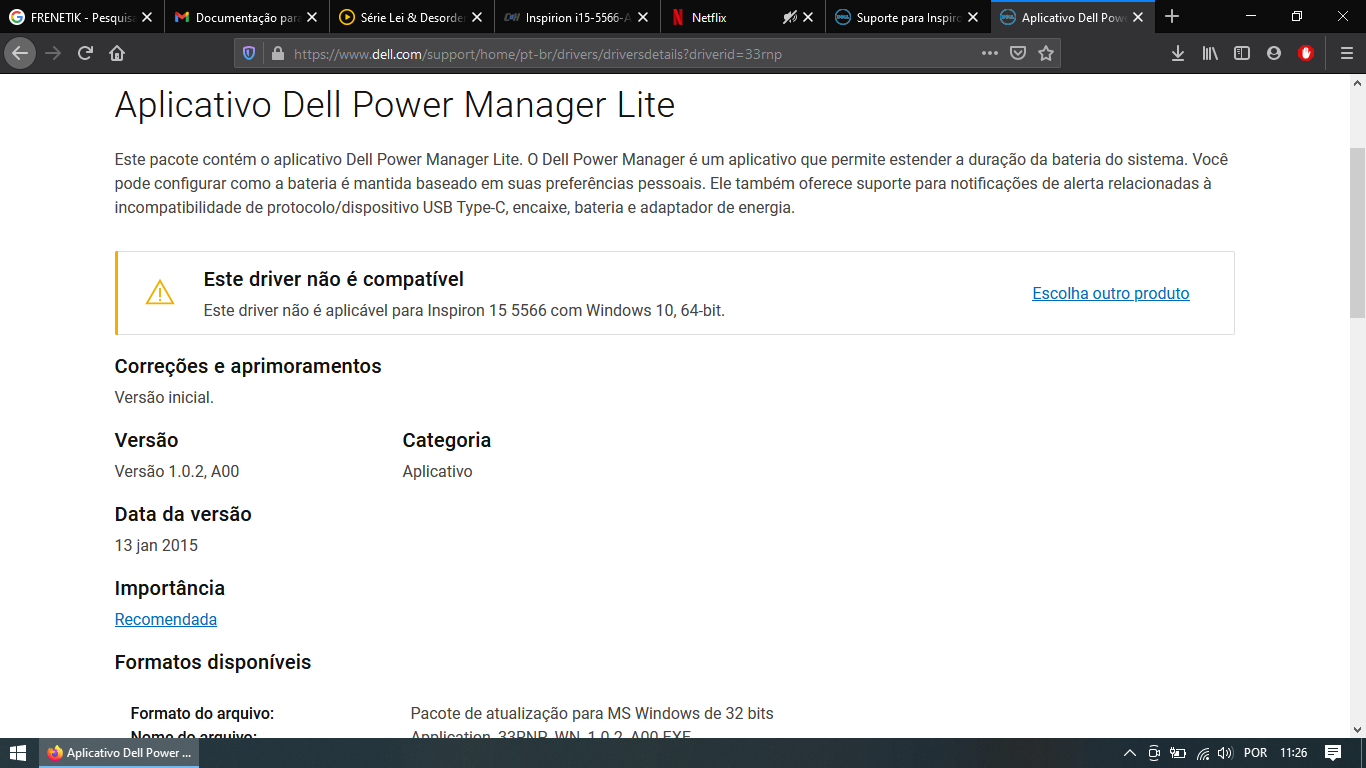Click the Escolha outro produto link

1111,293
